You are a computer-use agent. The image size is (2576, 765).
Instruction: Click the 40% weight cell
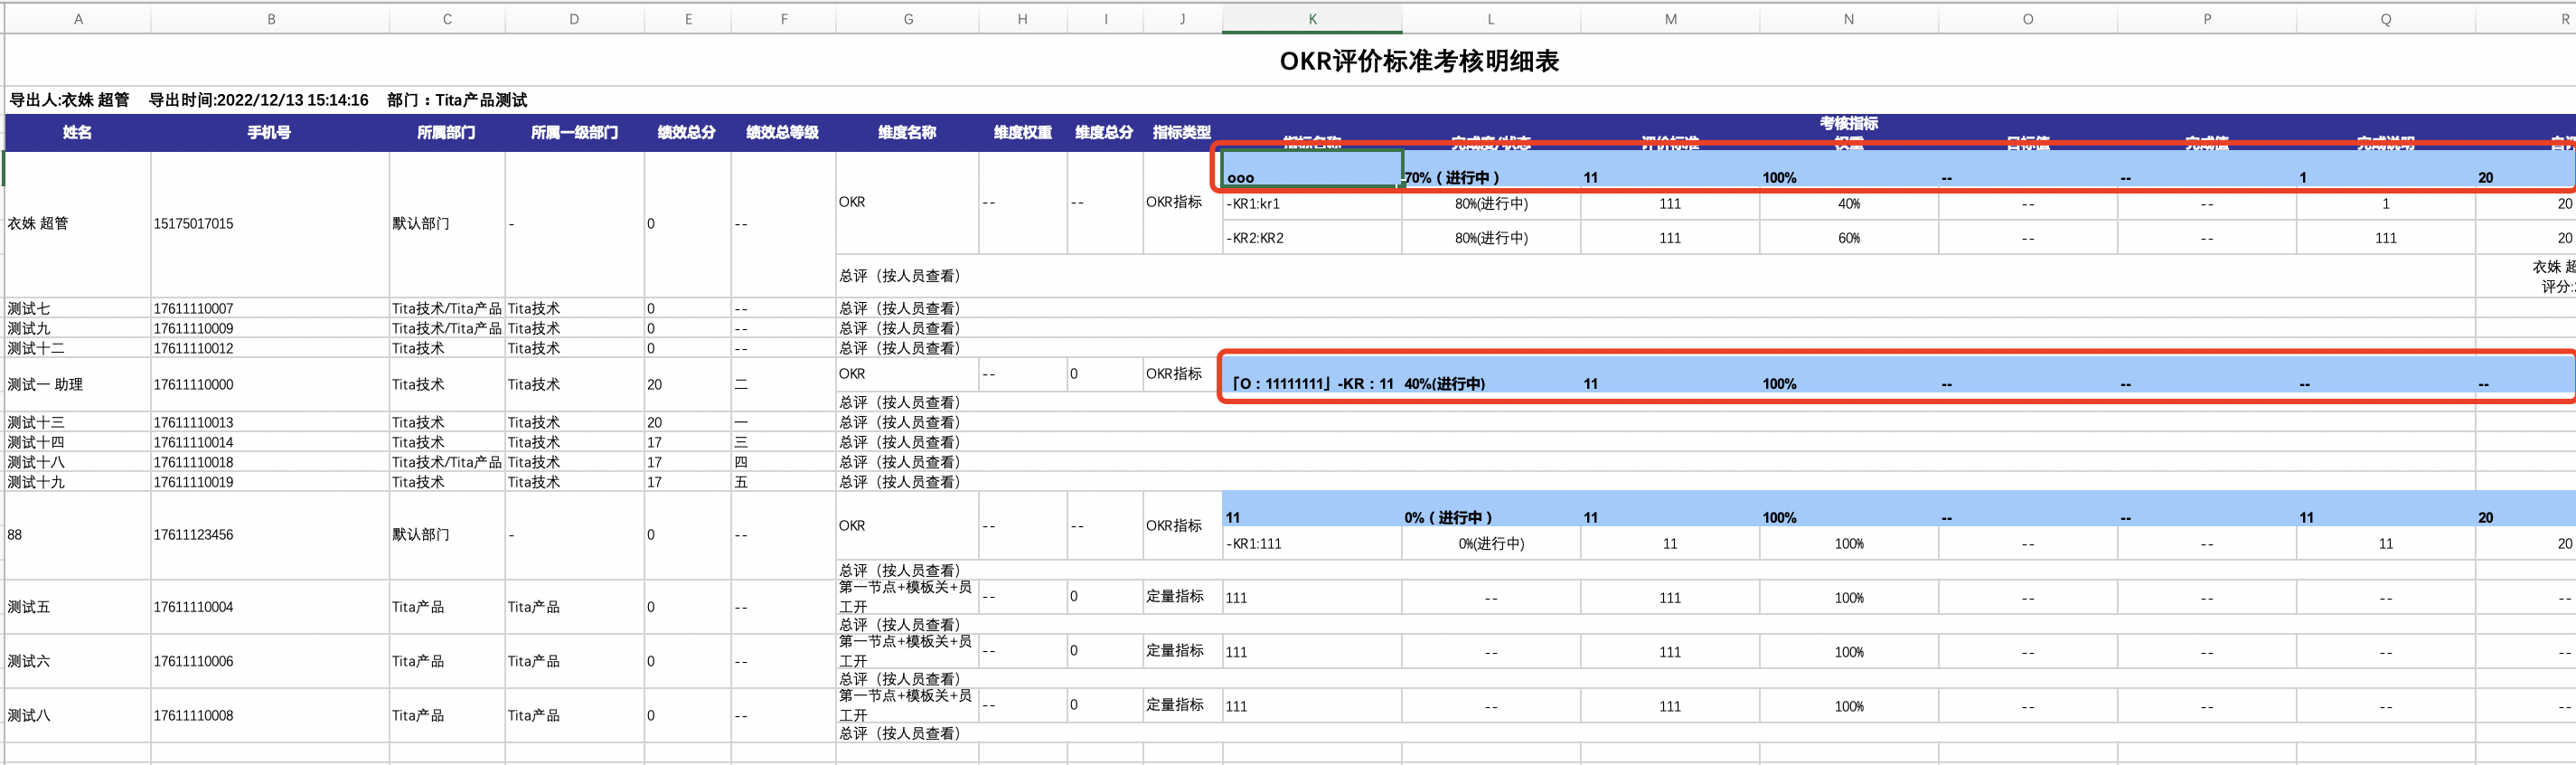1848,204
